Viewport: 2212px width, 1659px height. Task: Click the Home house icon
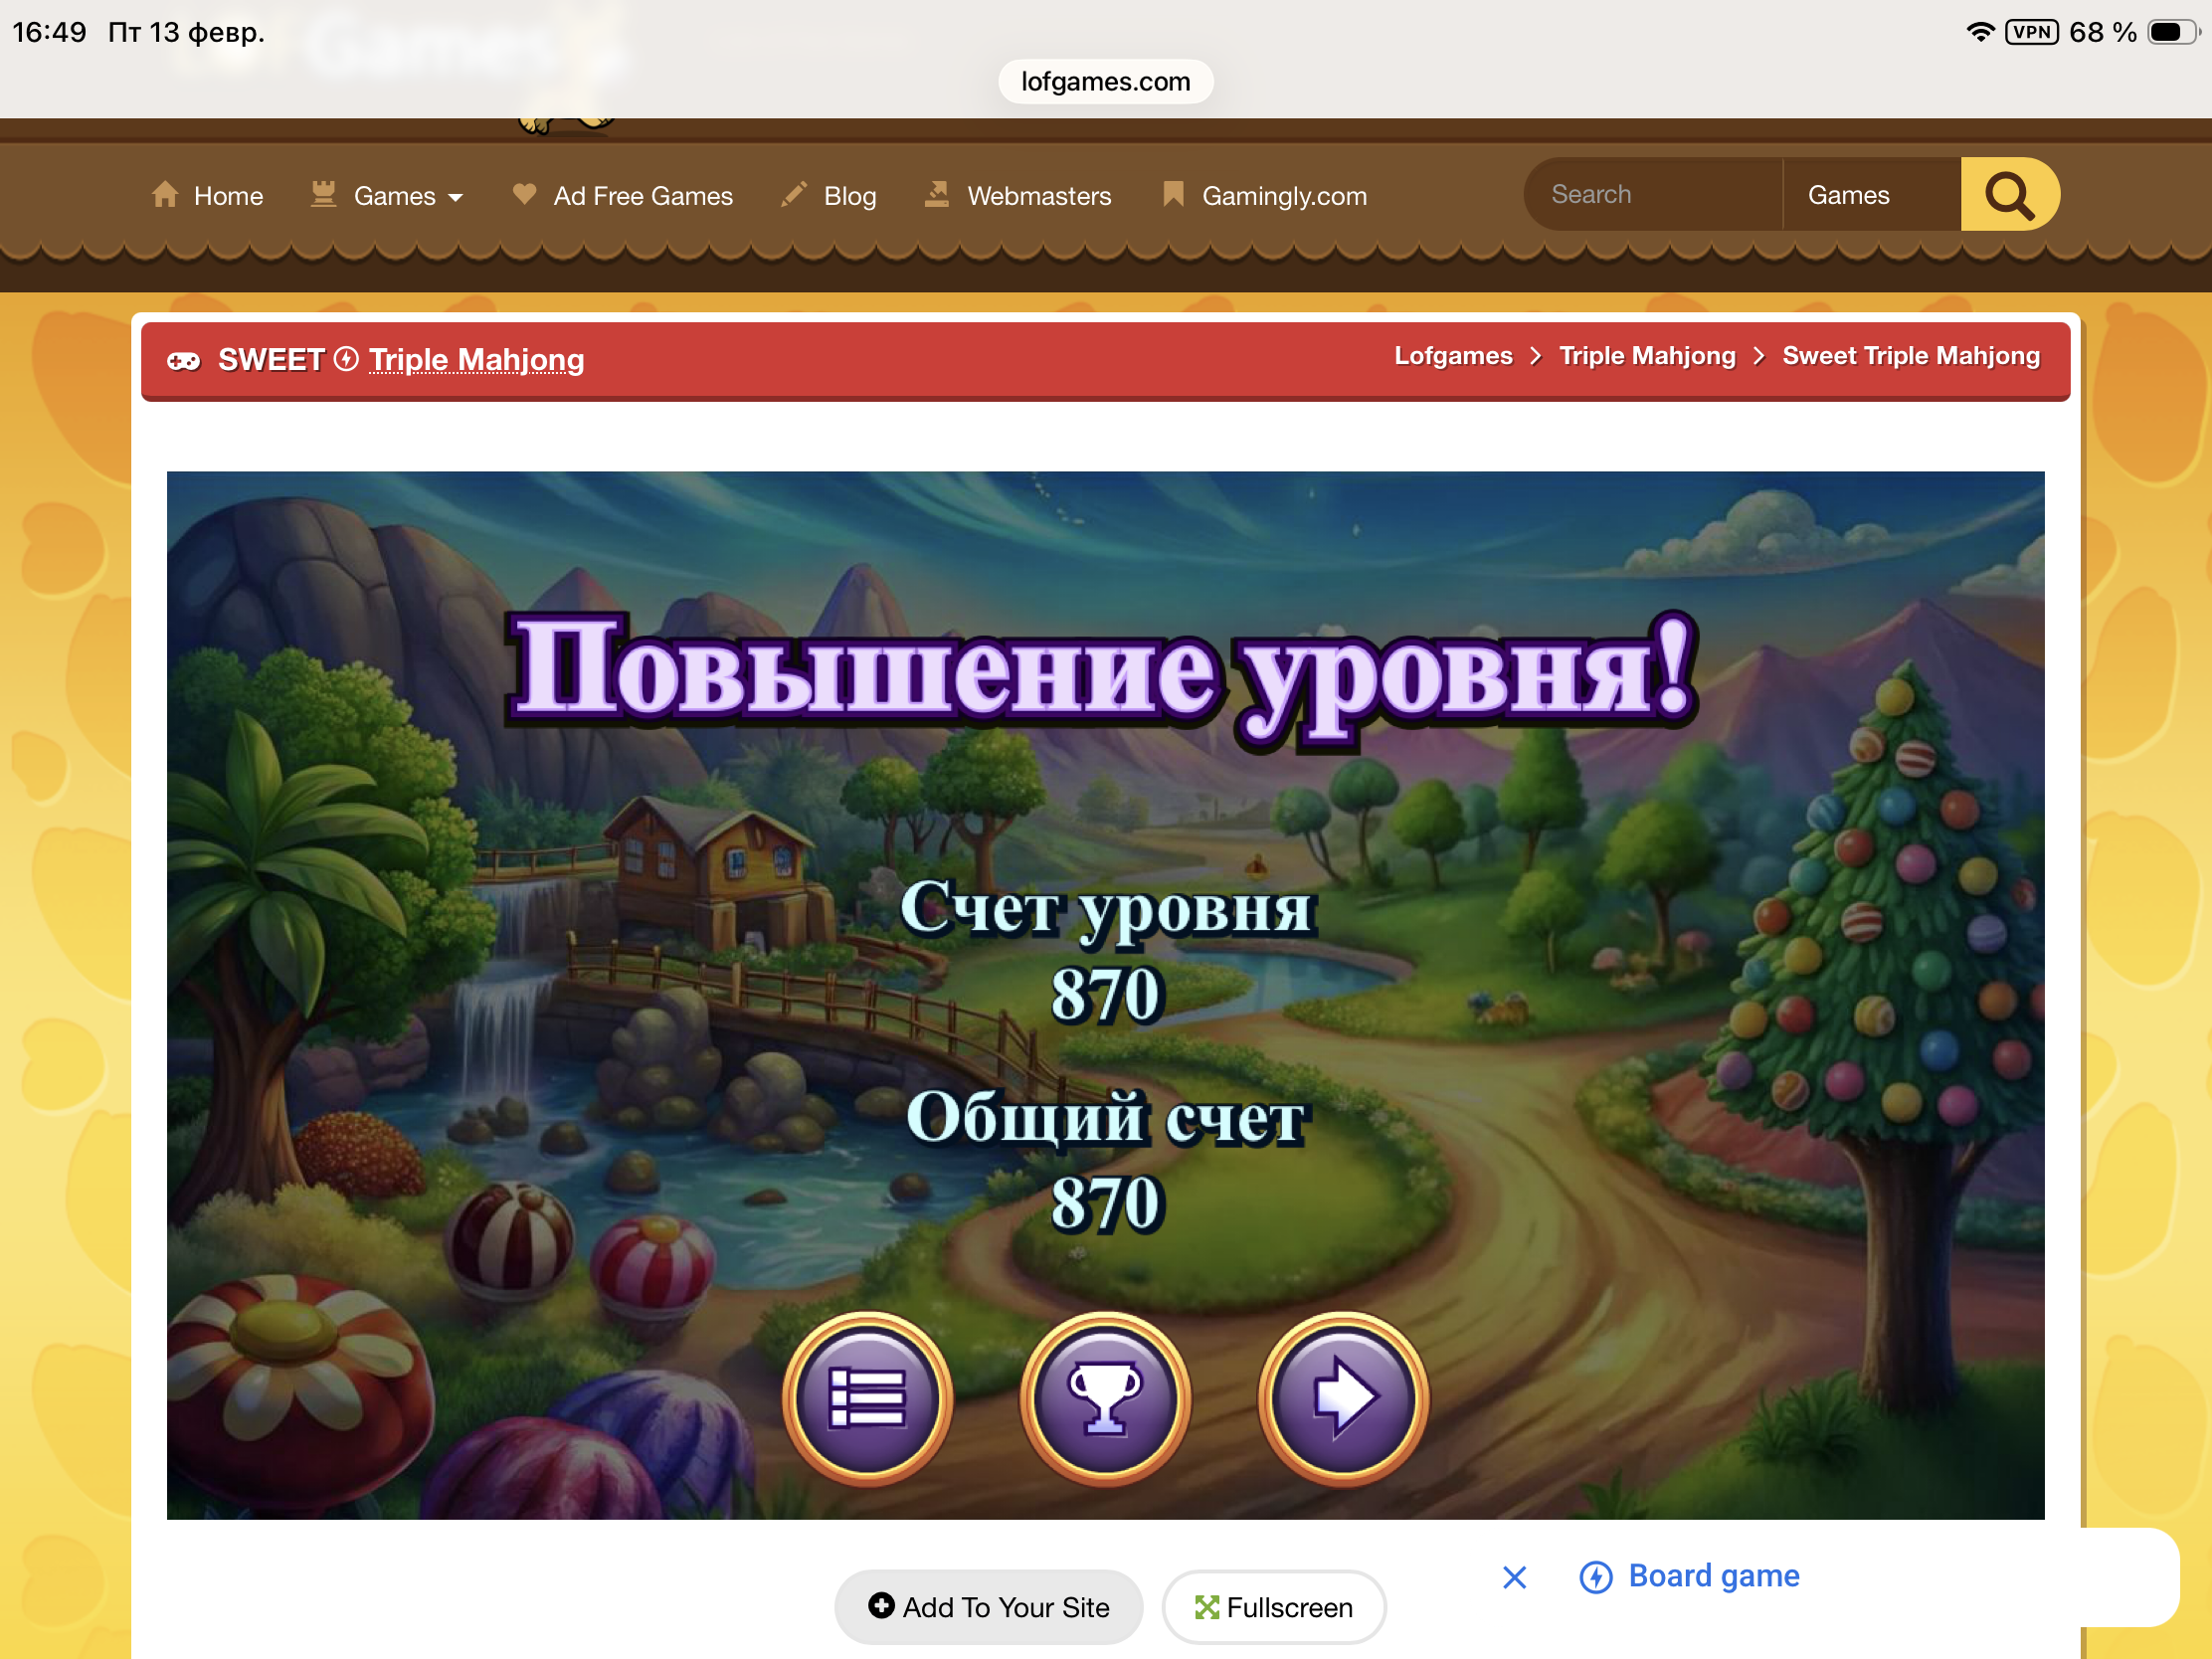tap(165, 195)
